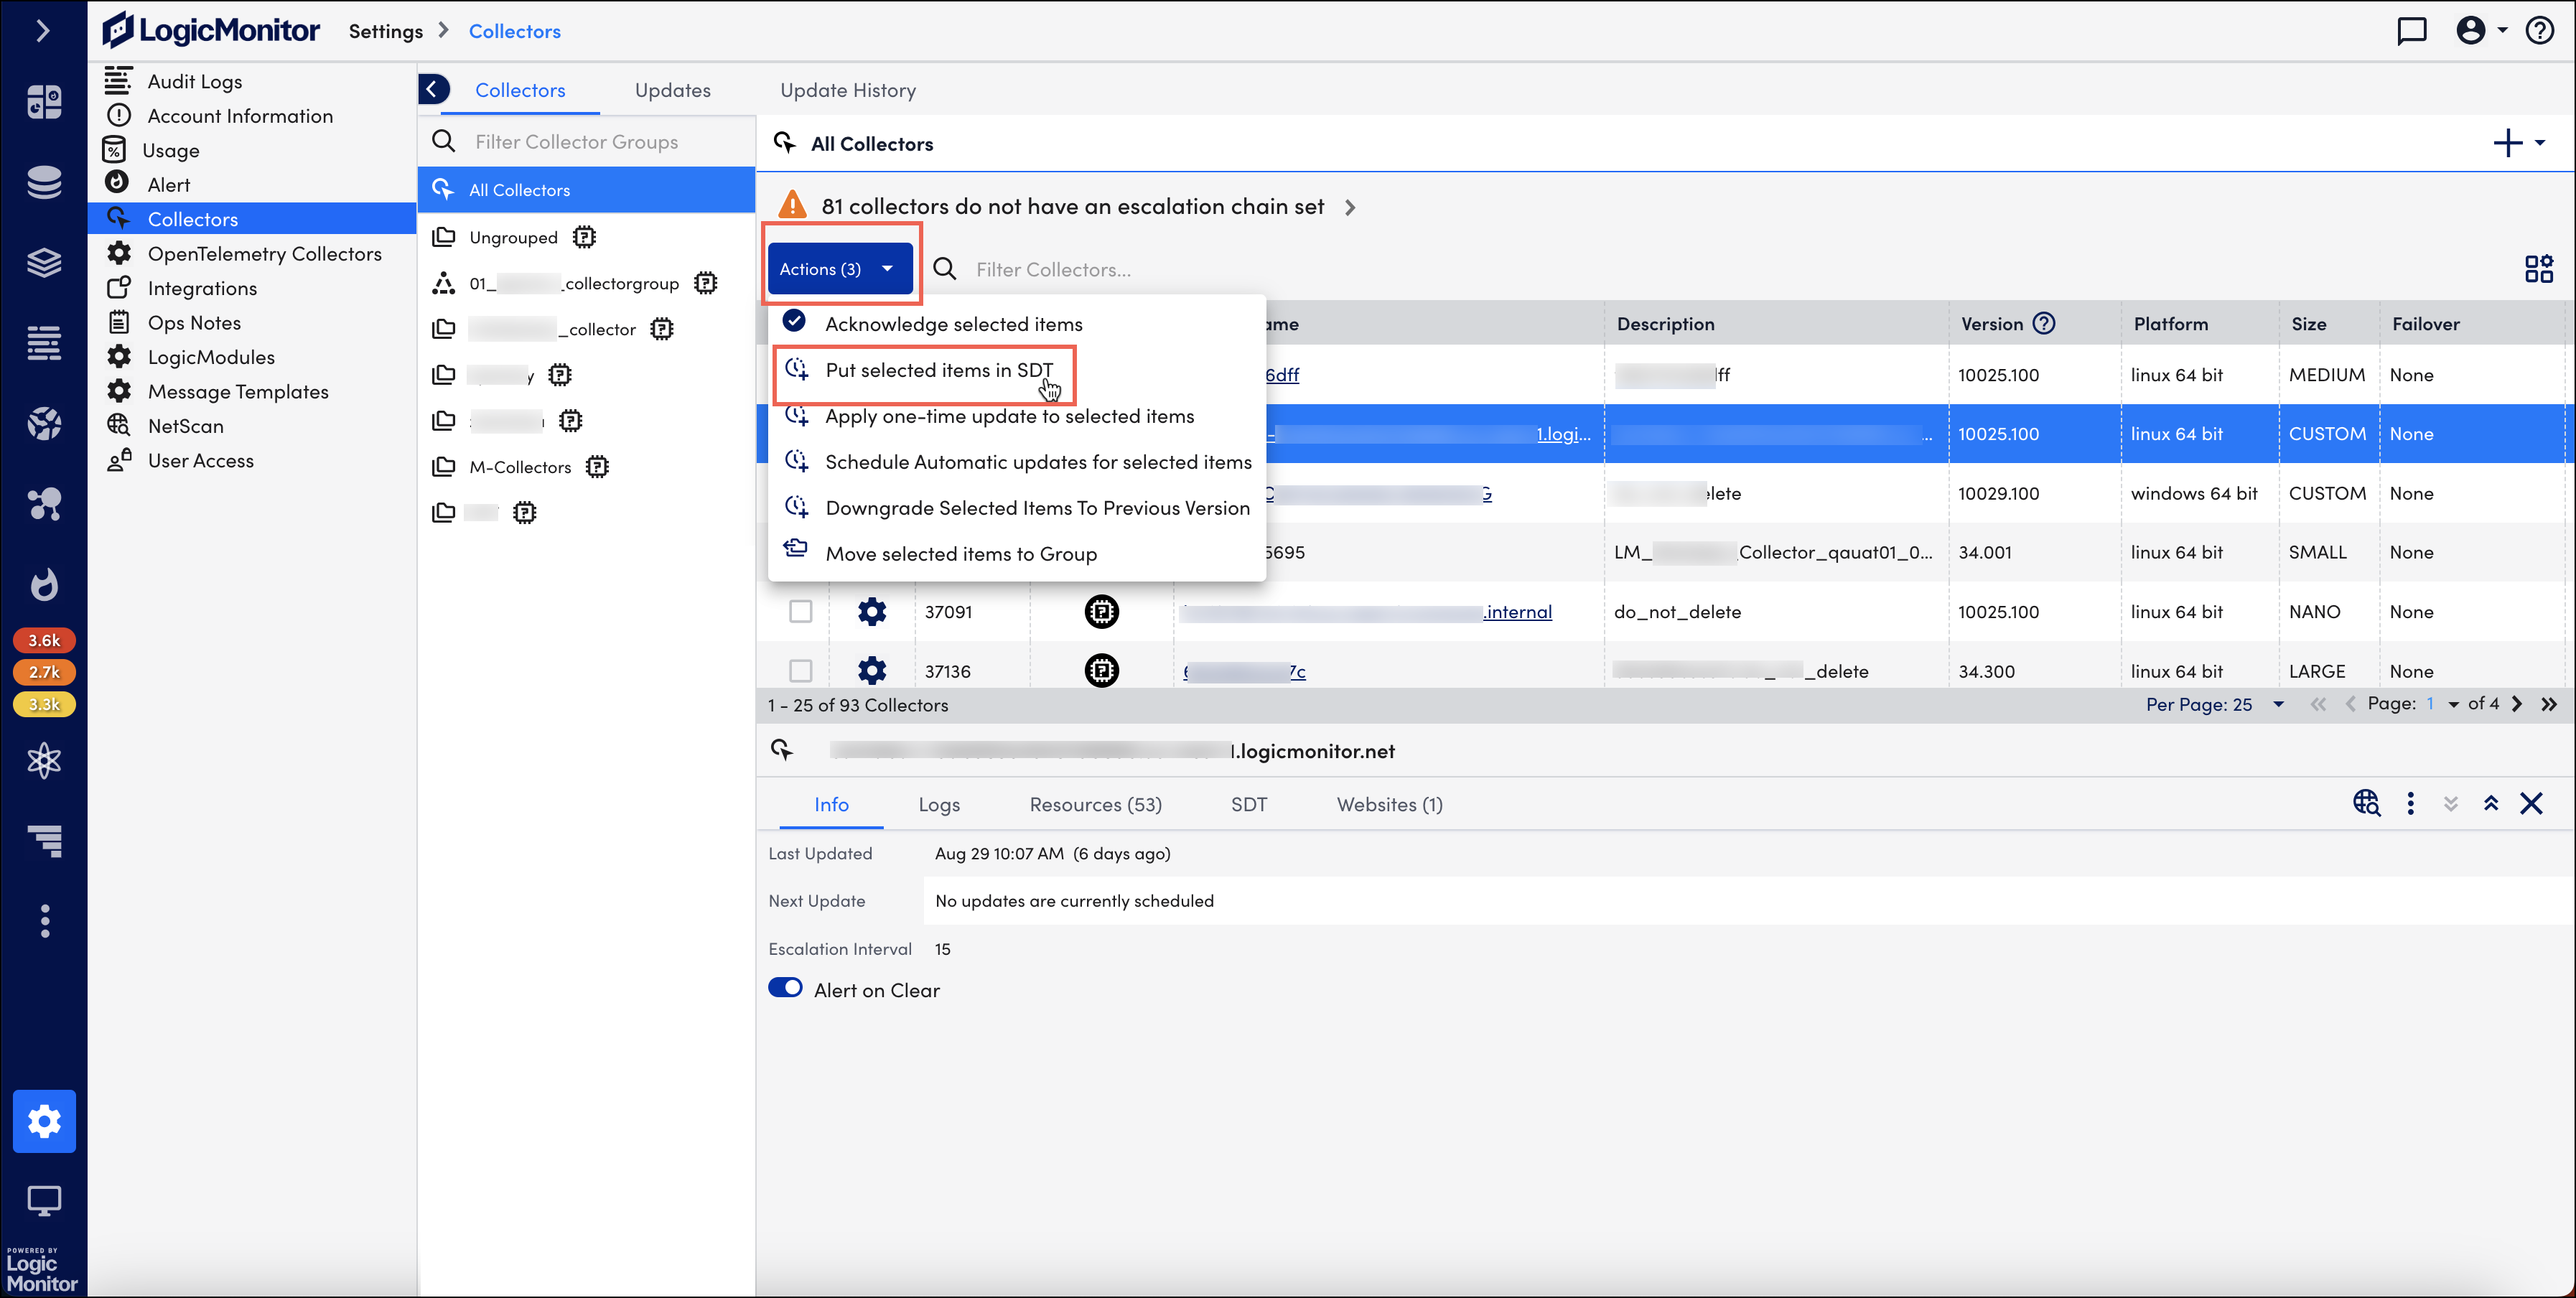Image resolution: width=2576 pixels, height=1298 pixels.
Task: Open the Per Page 25 dropdown
Action: click(2213, 704)
